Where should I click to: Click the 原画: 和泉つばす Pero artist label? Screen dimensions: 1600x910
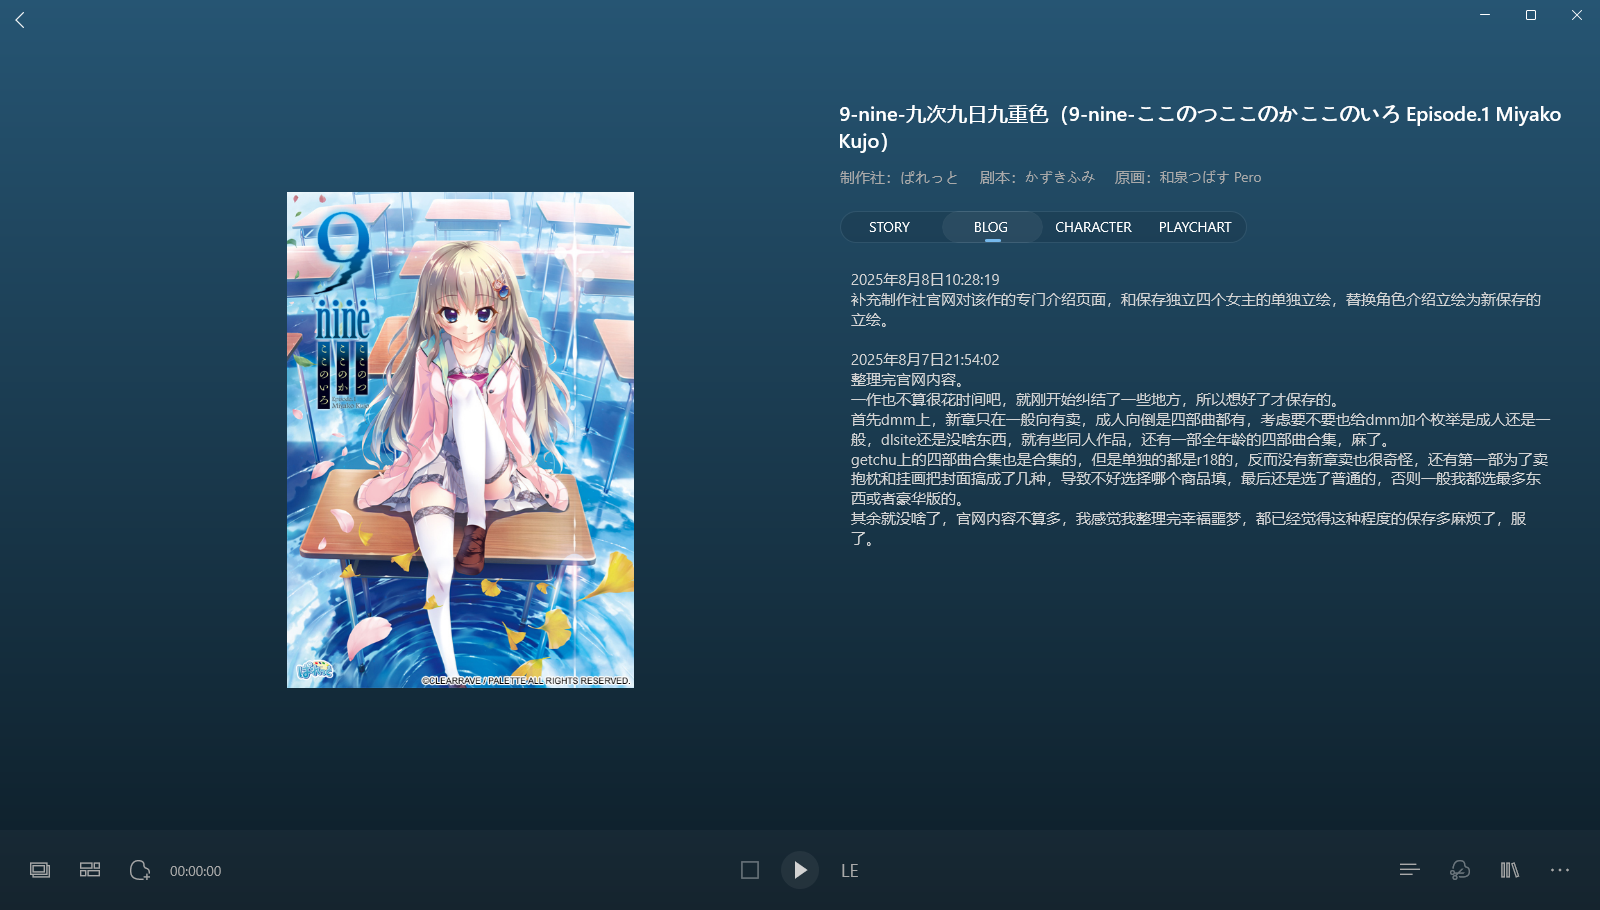coord(1188,177)
